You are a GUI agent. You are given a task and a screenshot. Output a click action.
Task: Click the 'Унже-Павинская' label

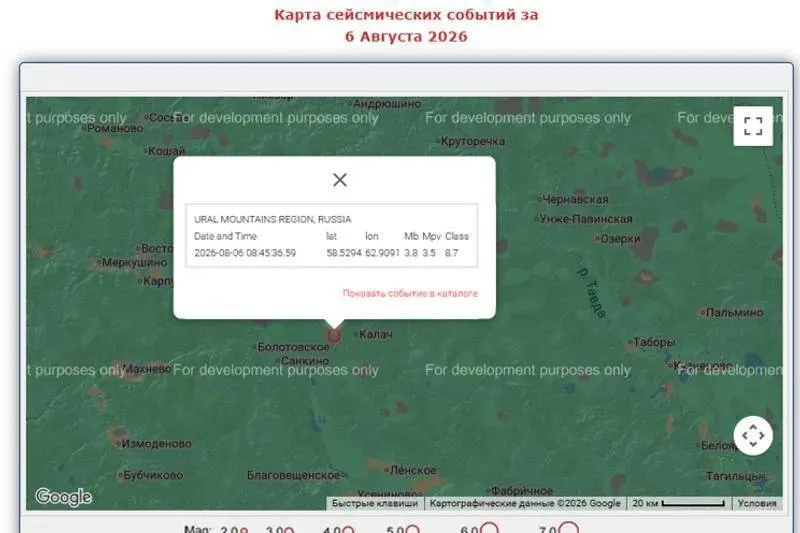[x=585, y=219]
